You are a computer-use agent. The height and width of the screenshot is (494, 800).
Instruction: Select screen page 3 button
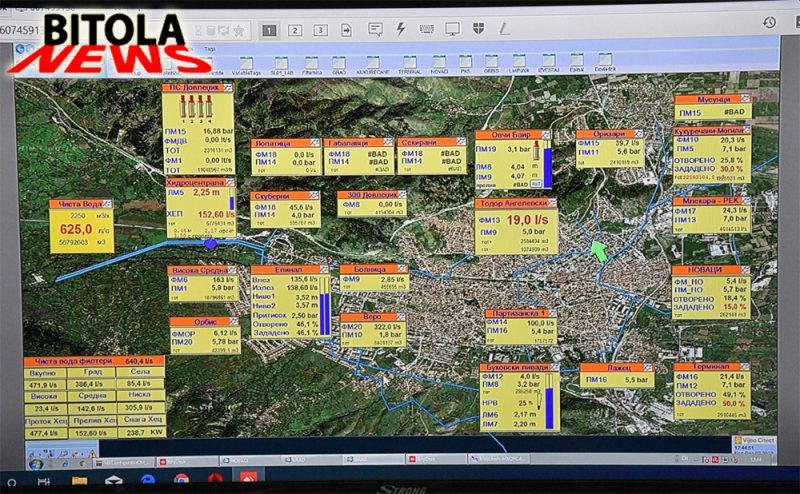tap(320, 30)
